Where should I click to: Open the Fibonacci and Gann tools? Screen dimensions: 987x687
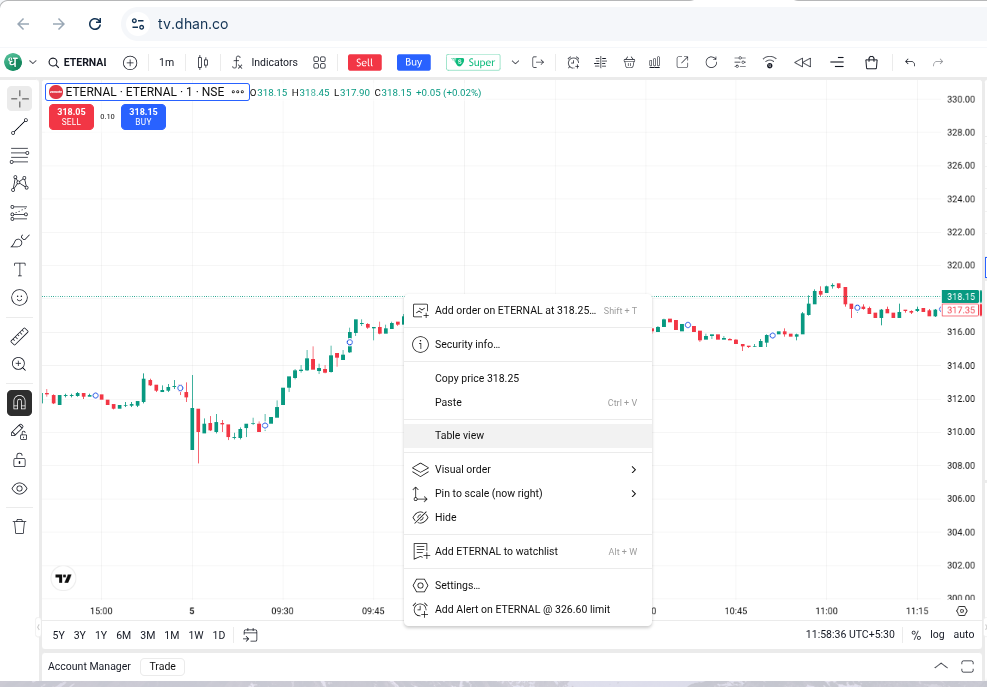point(20,155)
